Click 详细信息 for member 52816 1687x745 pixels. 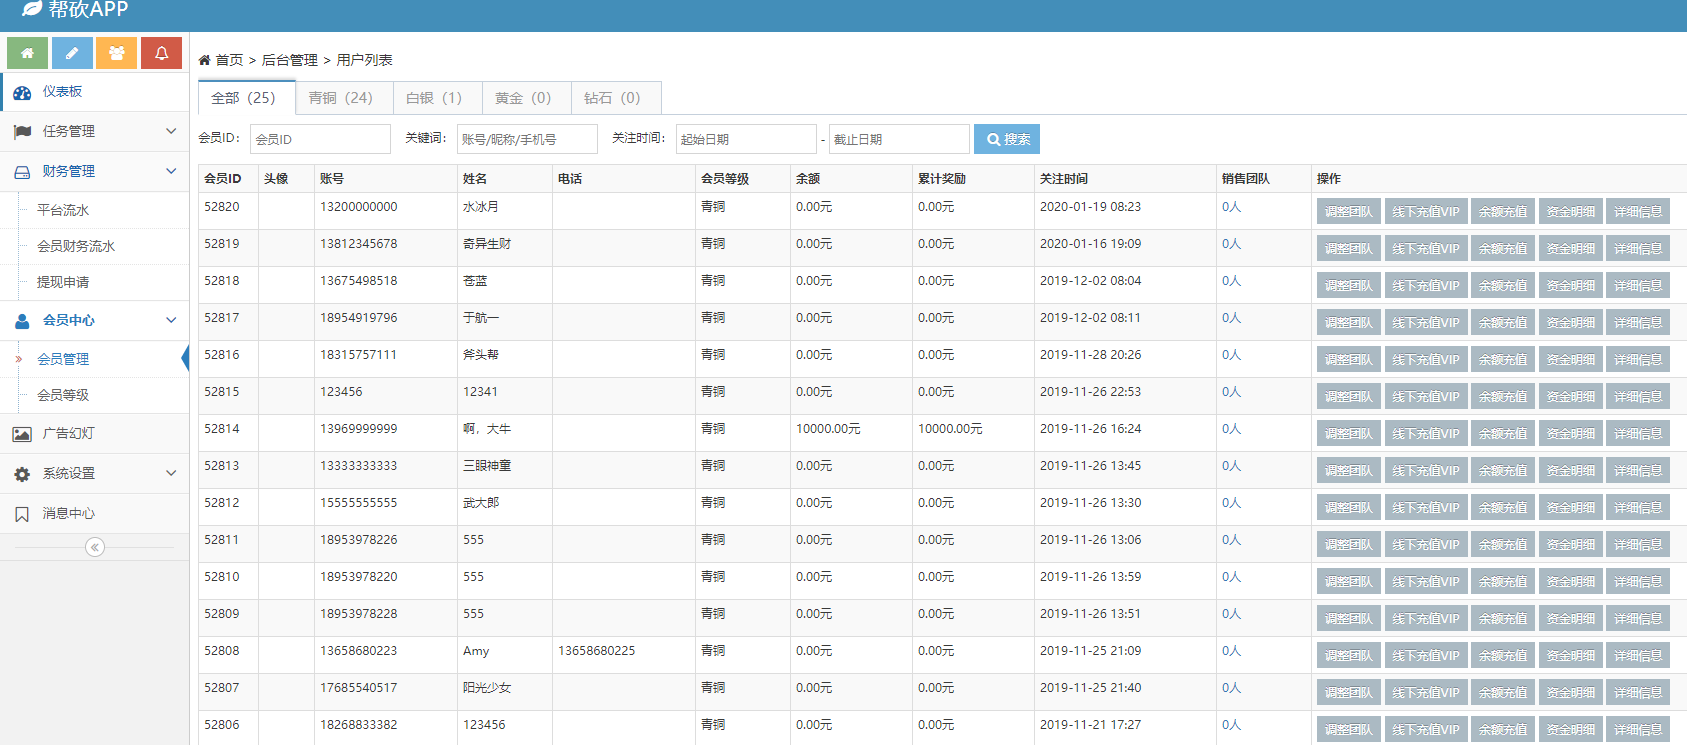1638,360
